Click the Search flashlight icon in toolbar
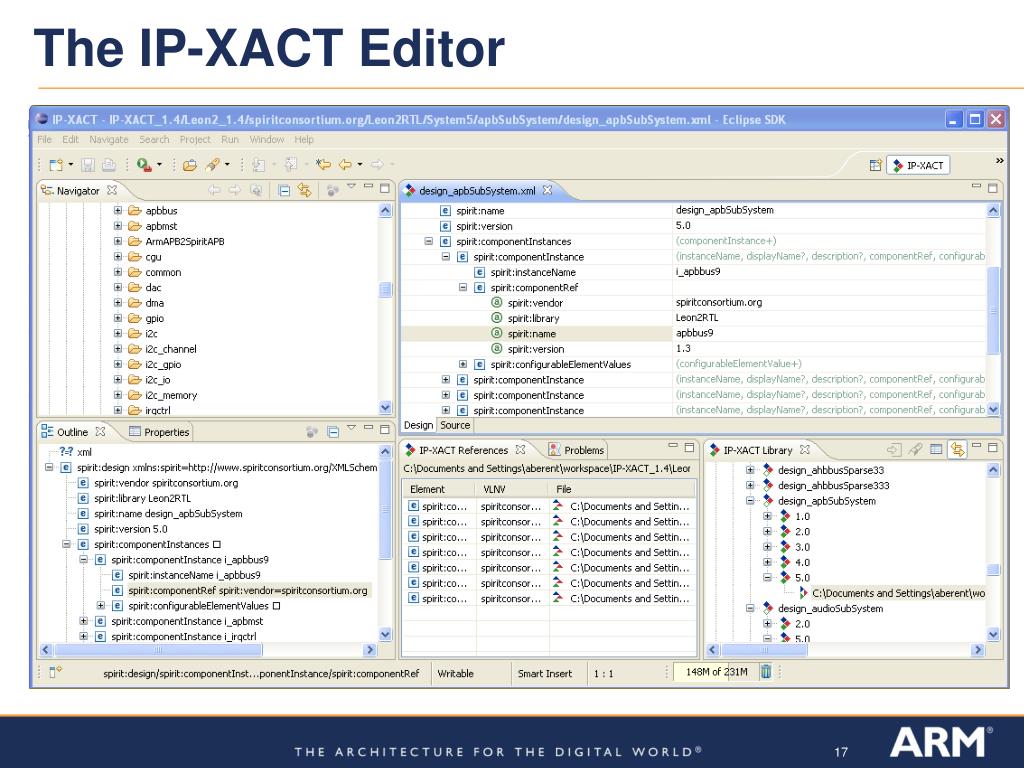Screen dimensions: 1024x768 point(212,165)
